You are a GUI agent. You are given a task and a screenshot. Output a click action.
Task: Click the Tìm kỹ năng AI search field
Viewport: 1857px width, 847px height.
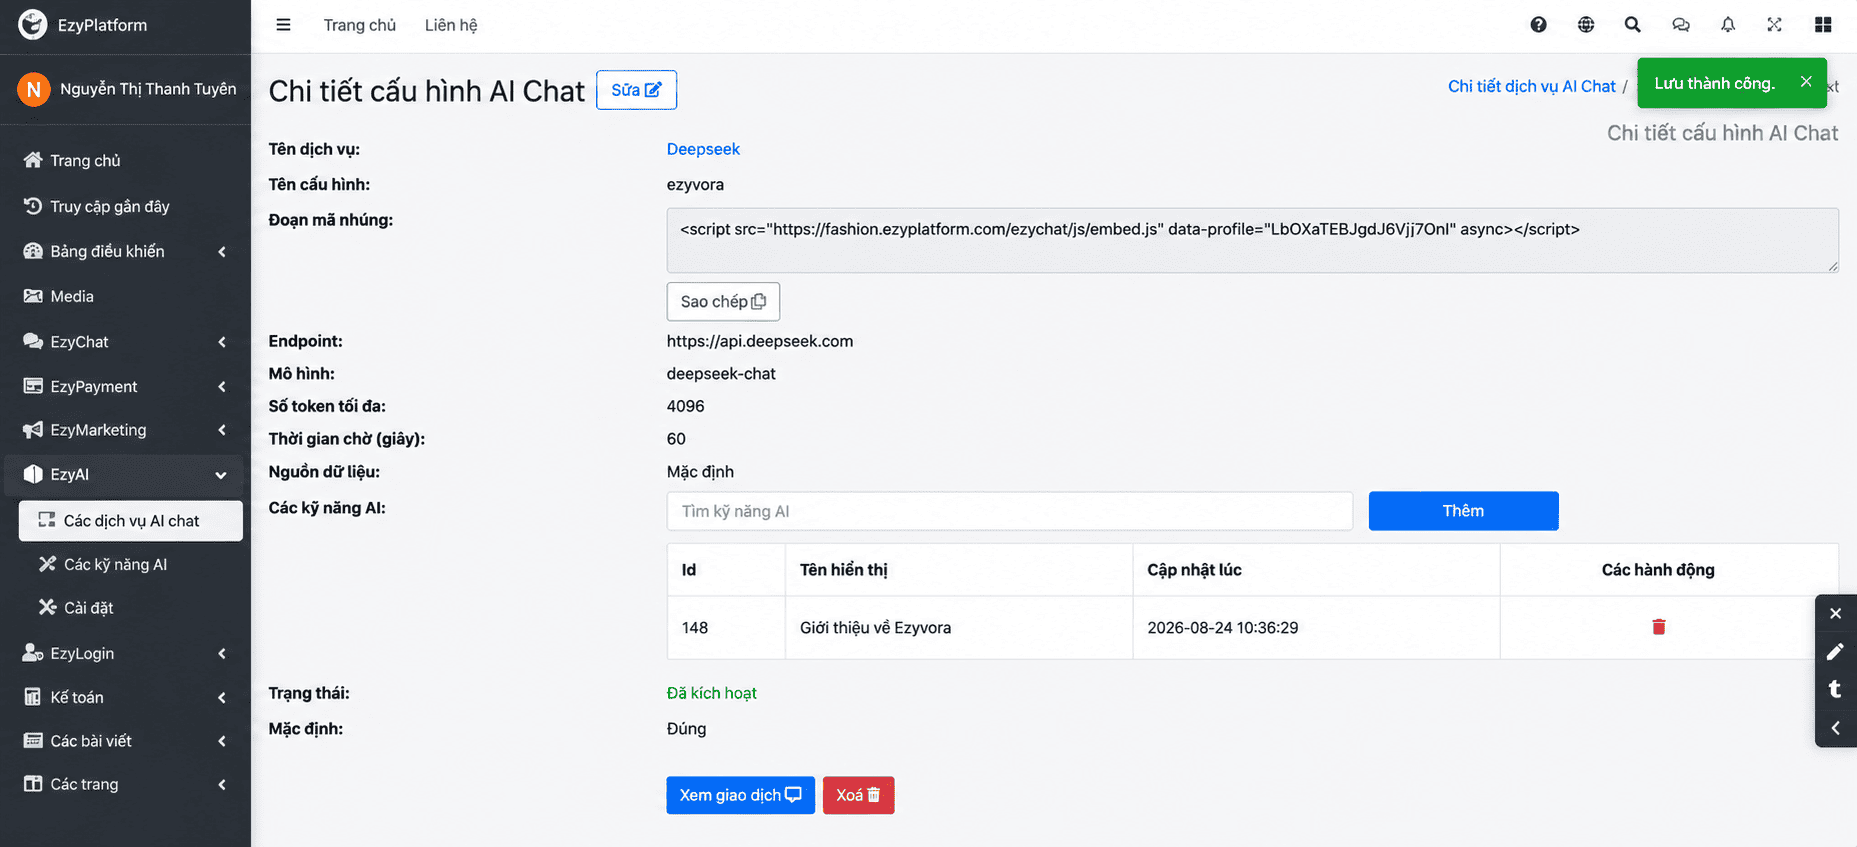(x=1010, y=511)
